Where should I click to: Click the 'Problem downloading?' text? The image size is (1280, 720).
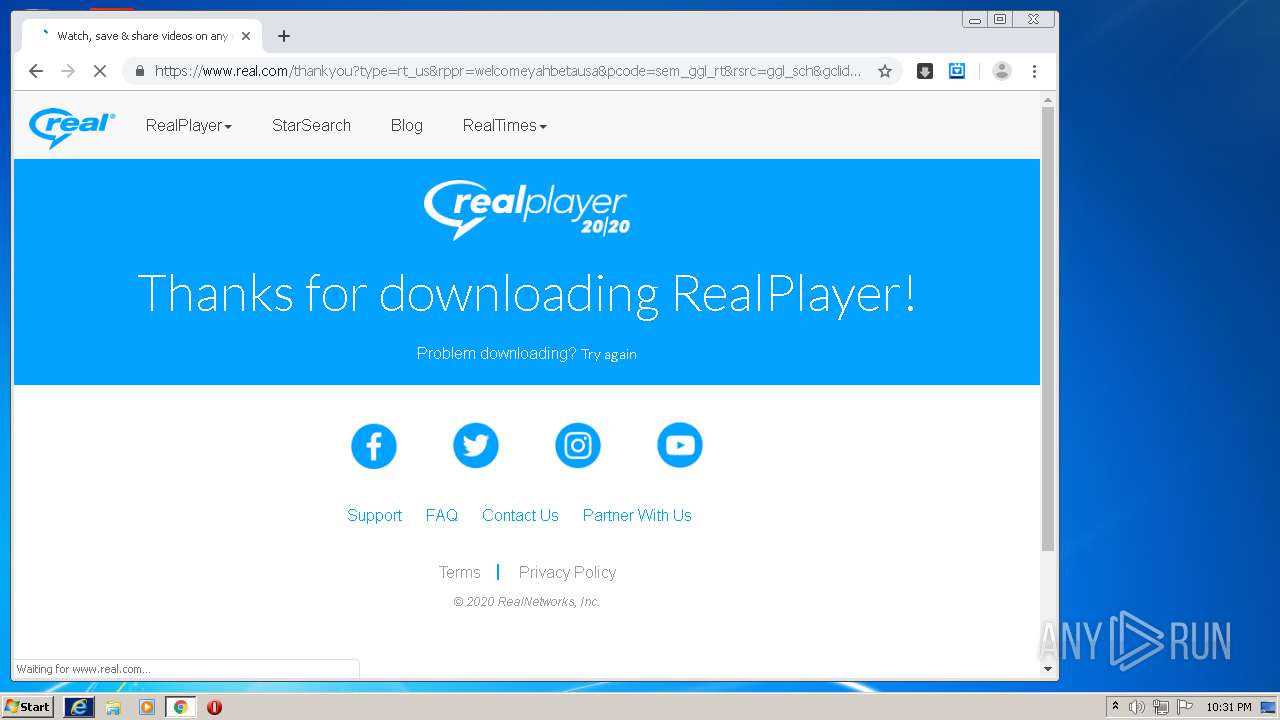(x=496, y=353)
